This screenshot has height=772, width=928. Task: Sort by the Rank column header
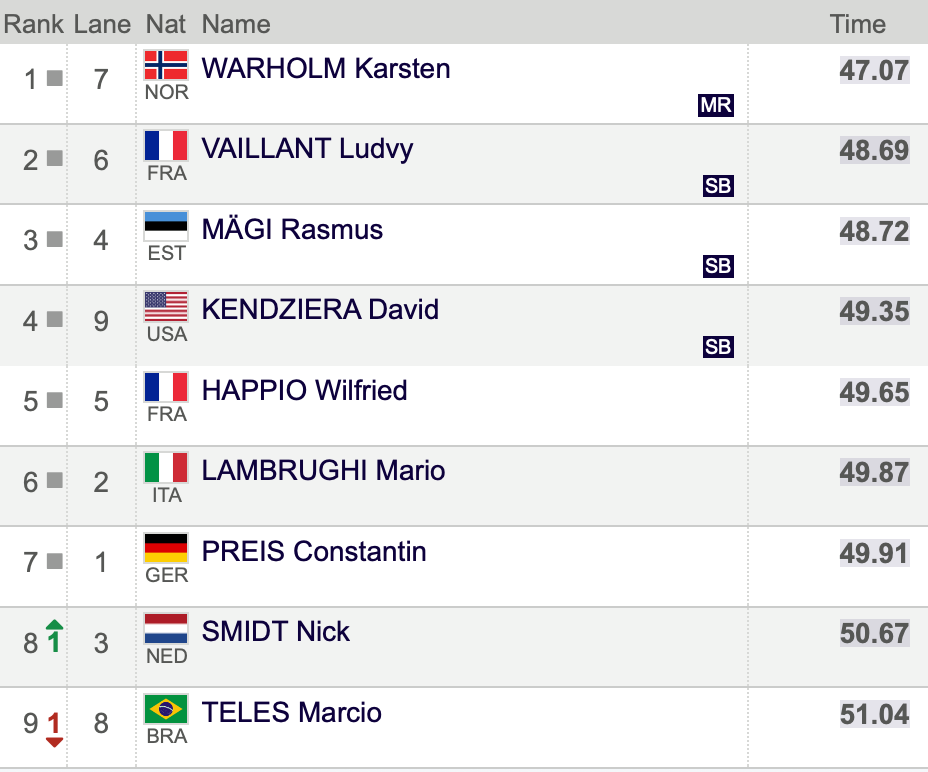click(33, 24)
